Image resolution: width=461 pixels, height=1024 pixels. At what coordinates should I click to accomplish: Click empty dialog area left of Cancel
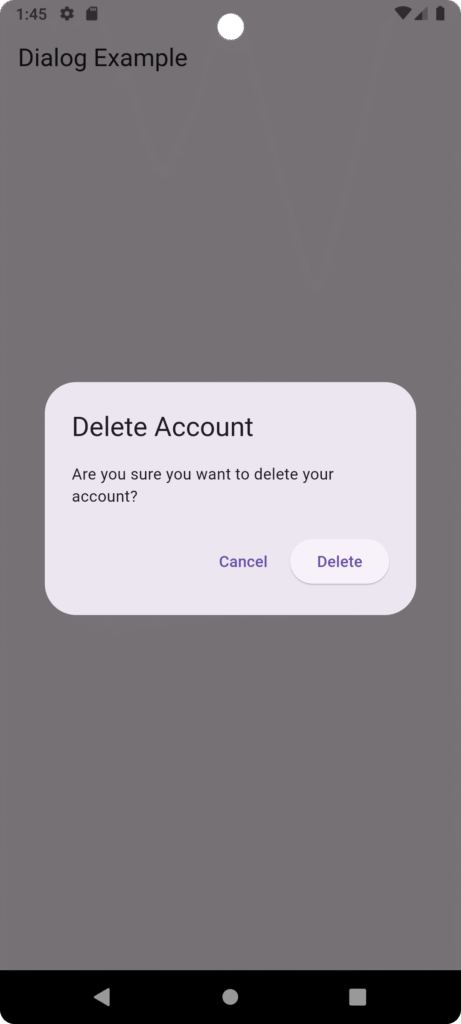131,562
